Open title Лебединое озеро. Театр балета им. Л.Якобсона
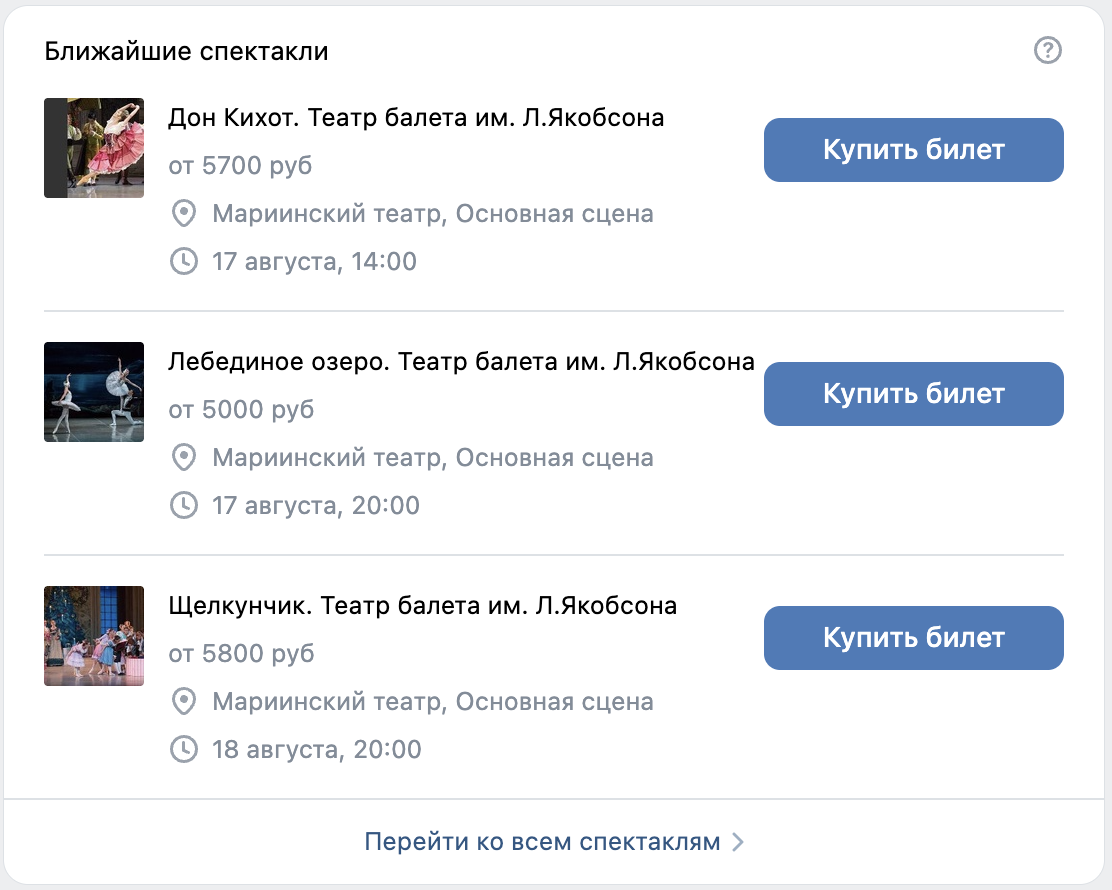The width and height of the screenshot is (1112, 890). click(x=461, y=362)
